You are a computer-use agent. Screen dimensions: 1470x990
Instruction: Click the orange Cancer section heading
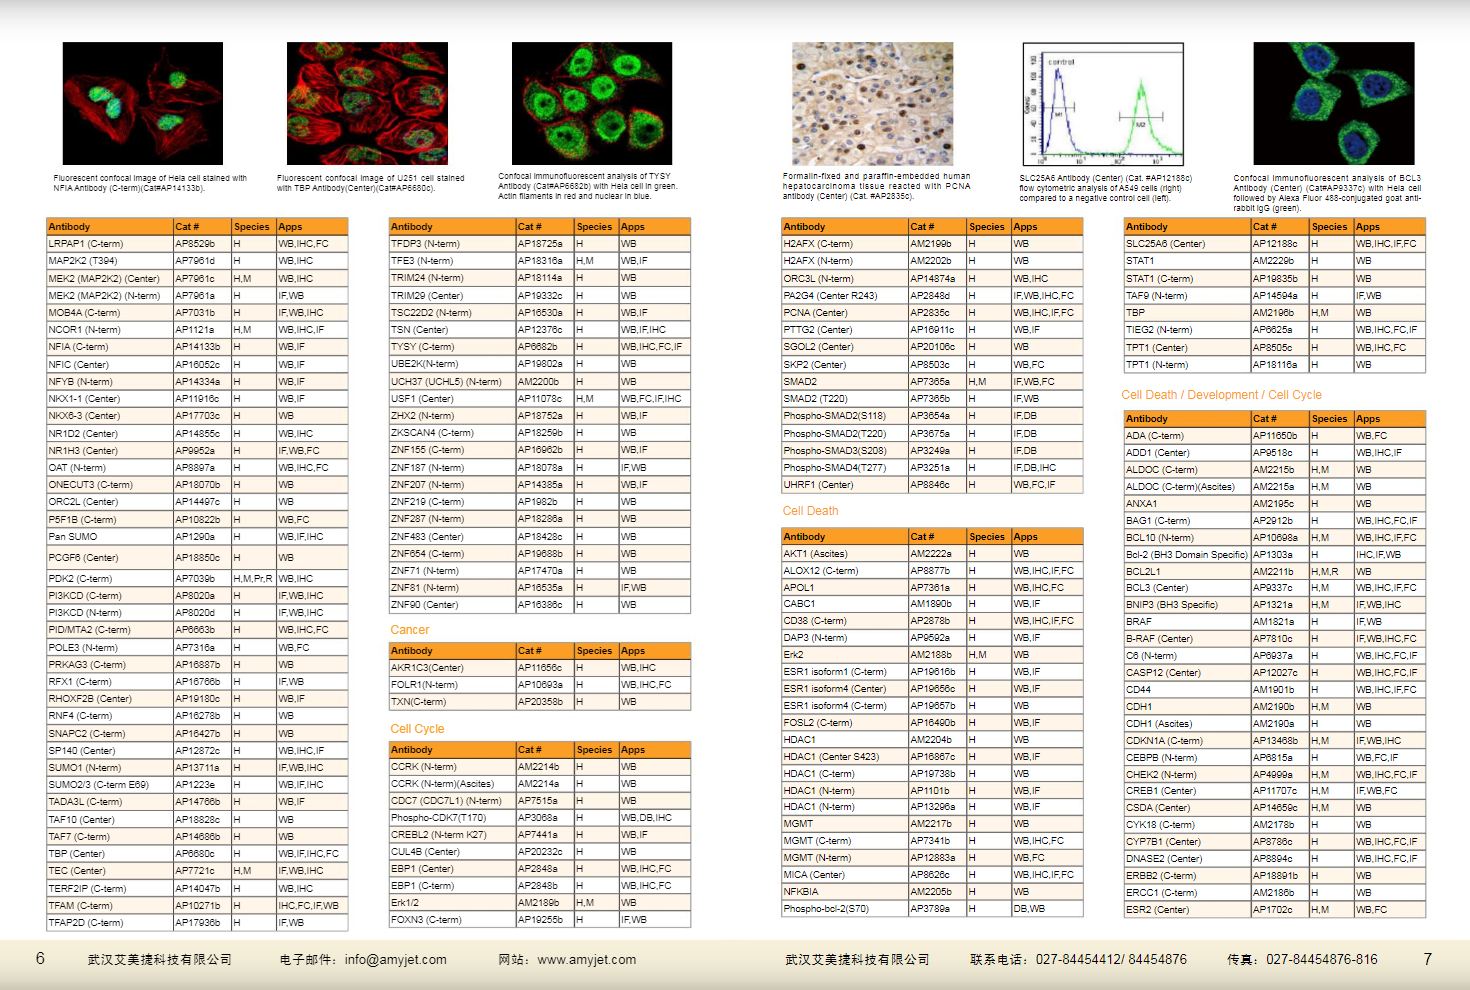(x=410, y=630)
